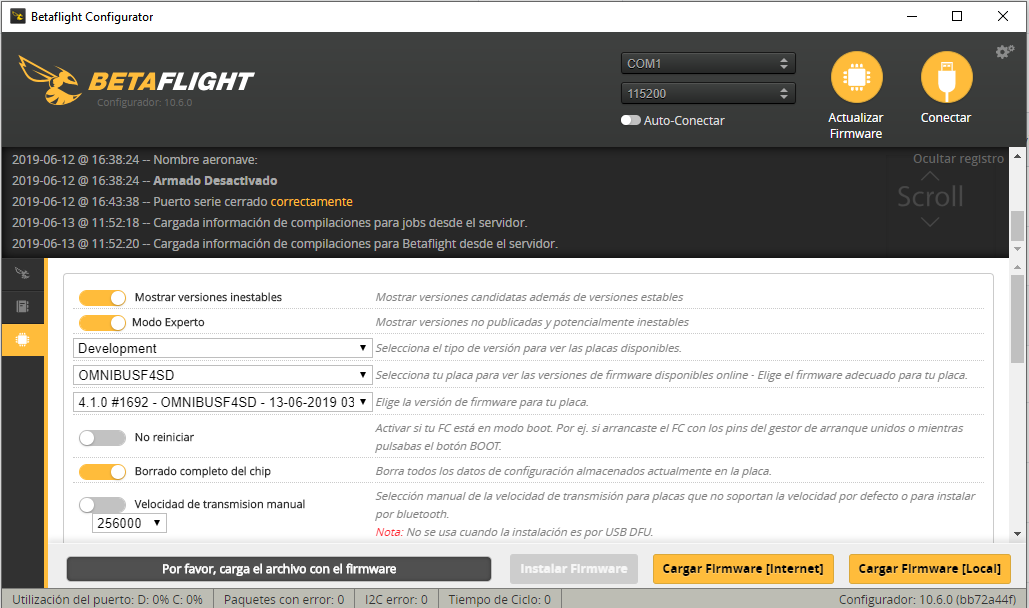Change baud rate in 256000 dropdown

[128, 522]
